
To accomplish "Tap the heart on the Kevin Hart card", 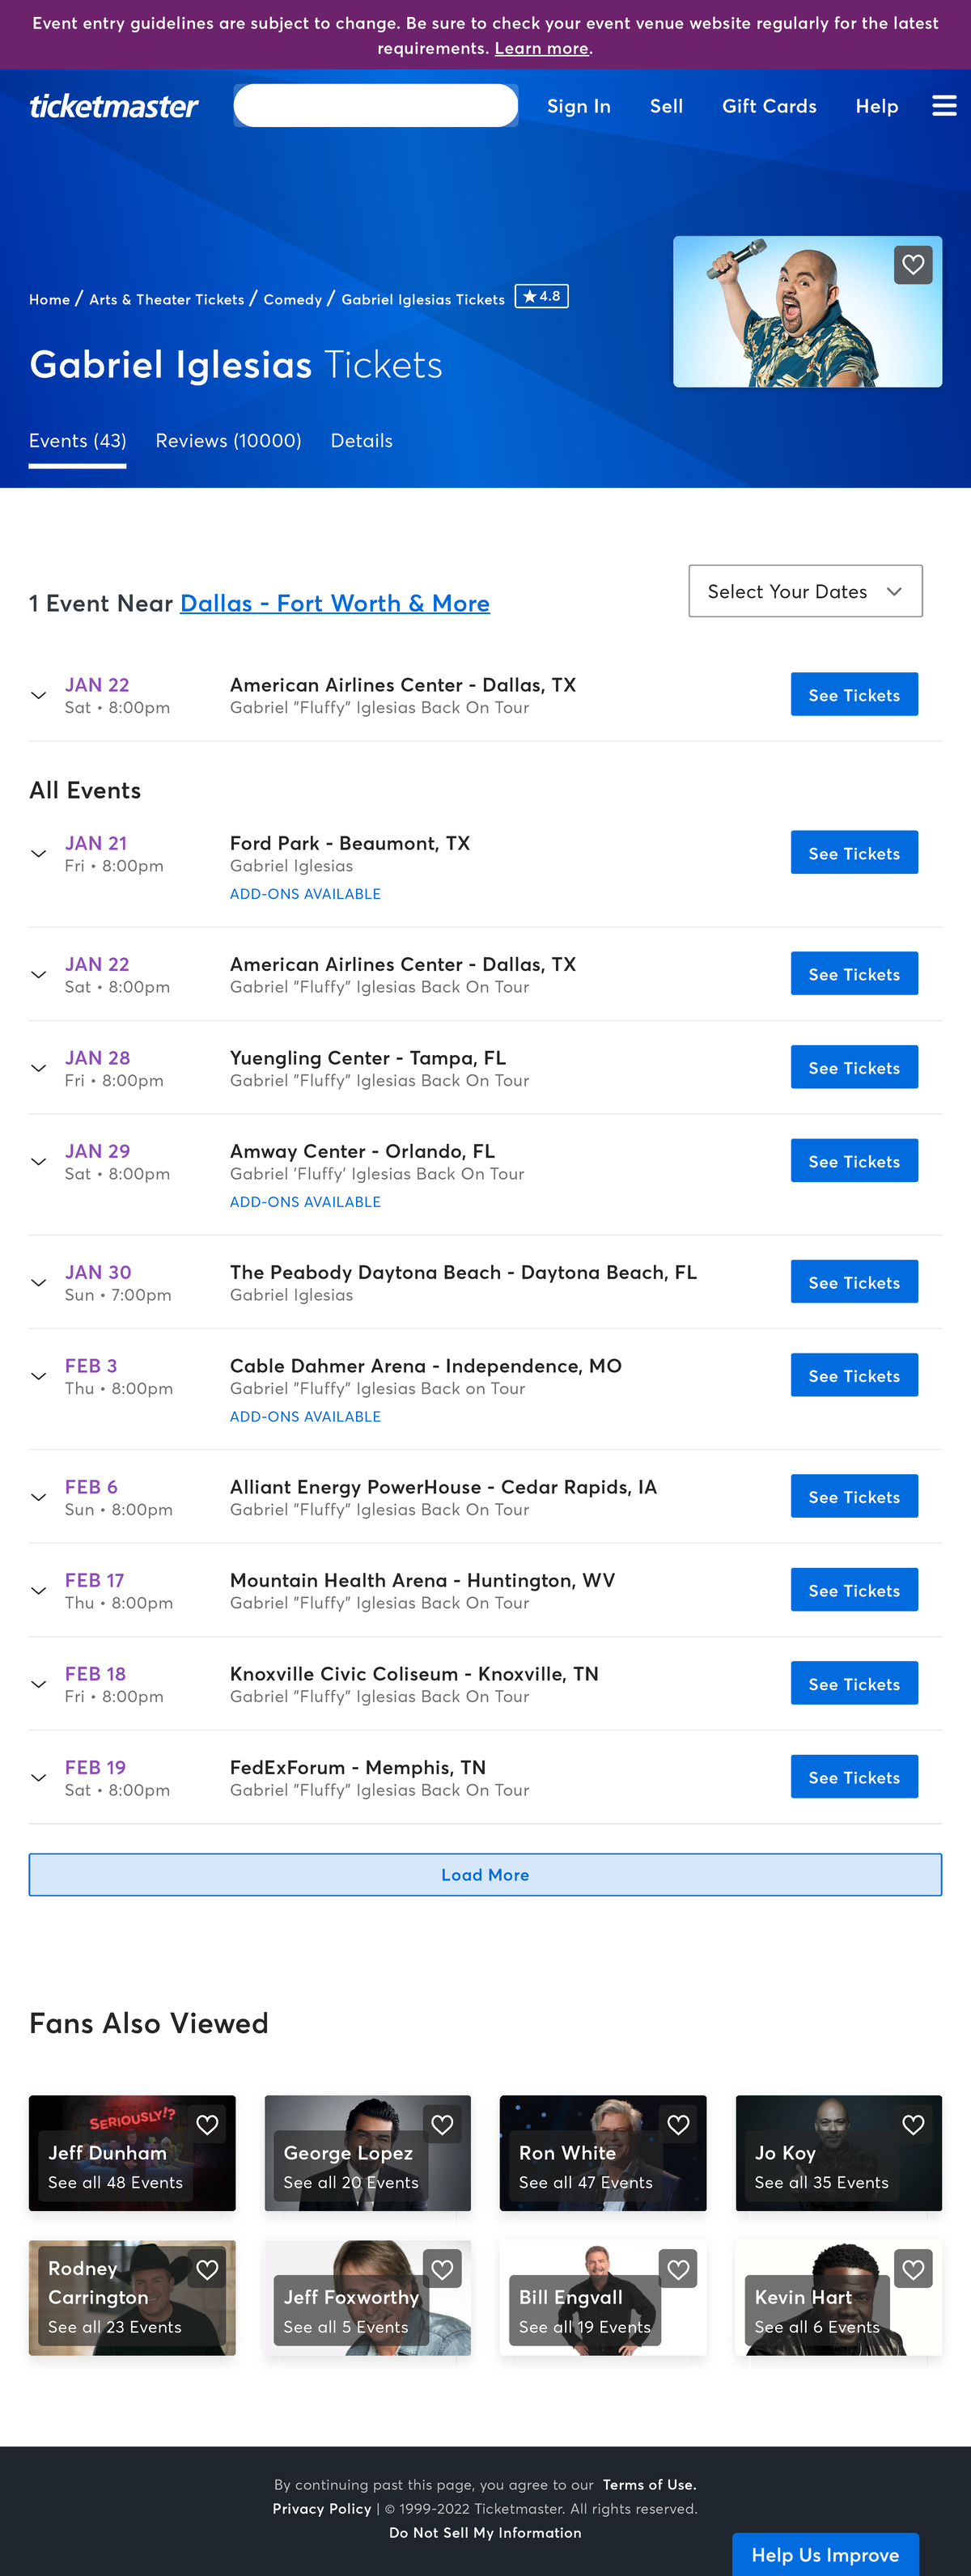I will pyautogui.click(x=913, y=2269).
